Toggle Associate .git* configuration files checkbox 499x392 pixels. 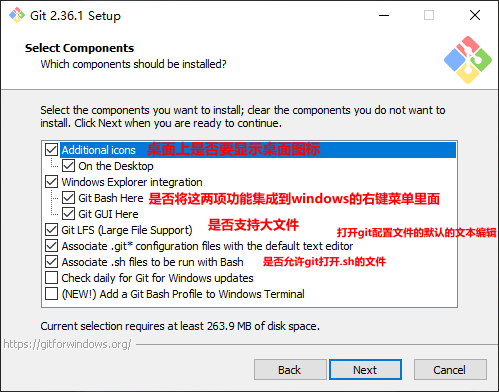[51, 246]
